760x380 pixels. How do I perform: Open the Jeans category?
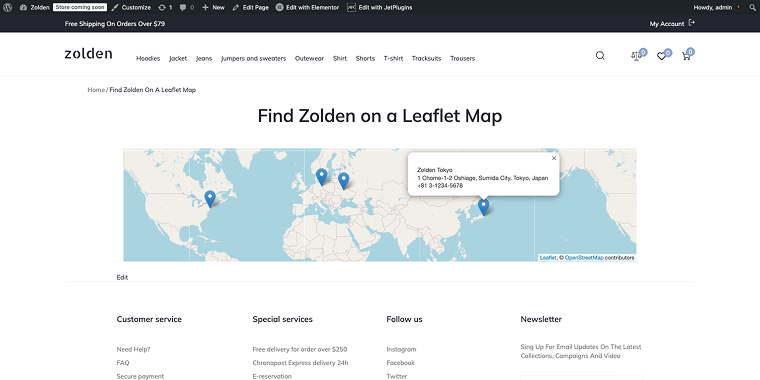click(x=204, y=58)
